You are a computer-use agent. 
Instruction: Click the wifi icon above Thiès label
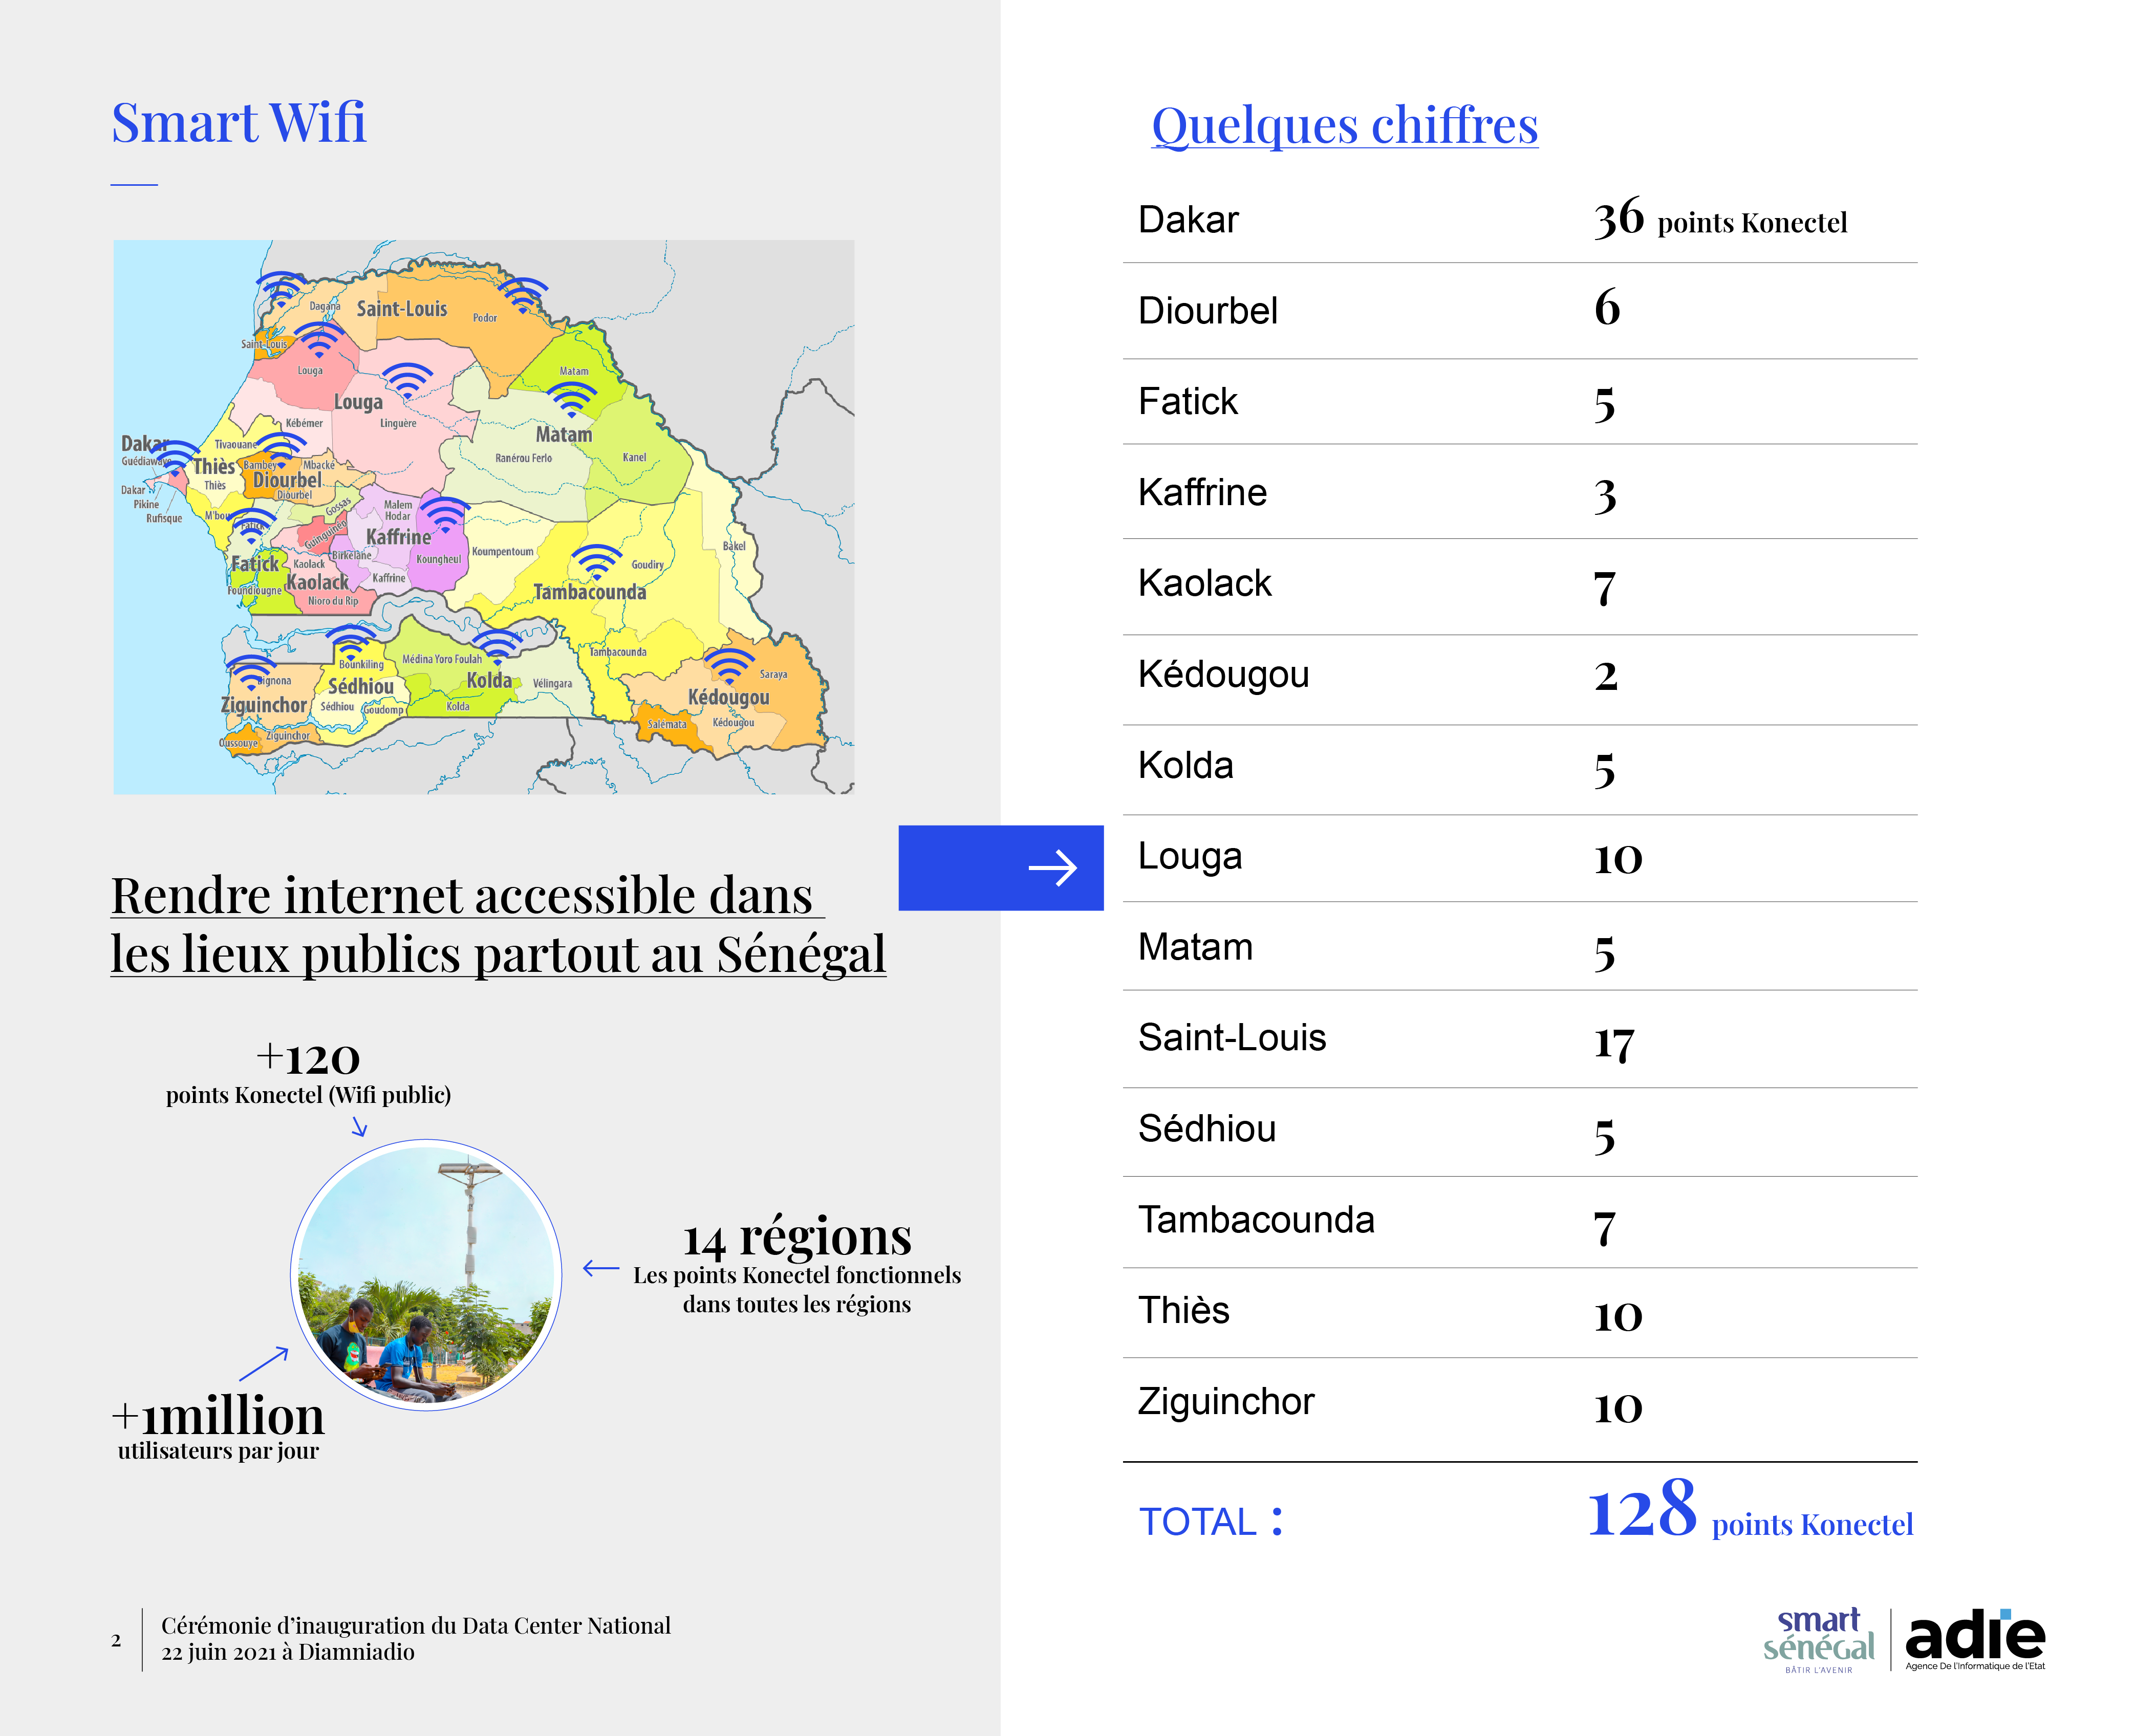point(282,449)
